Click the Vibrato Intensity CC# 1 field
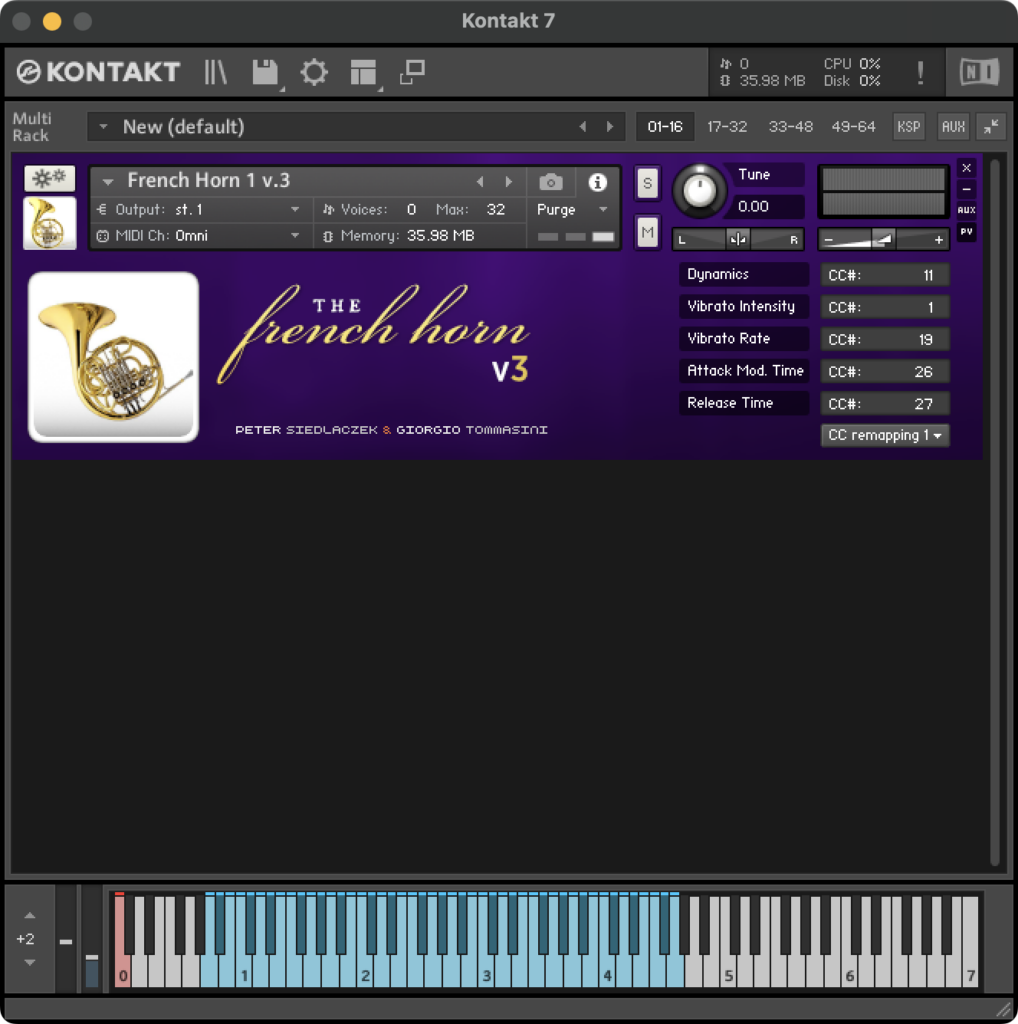Image resolution: width=1018 pixels, height=1024 pixels. coord(885,307)
